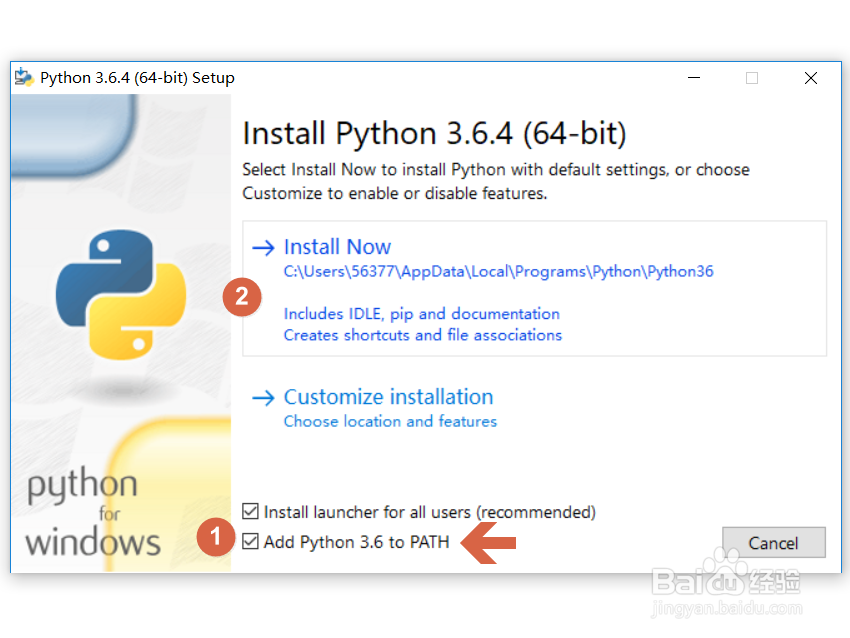
Task: Click the maximize button of the Setup window
Action: [752, 78]
